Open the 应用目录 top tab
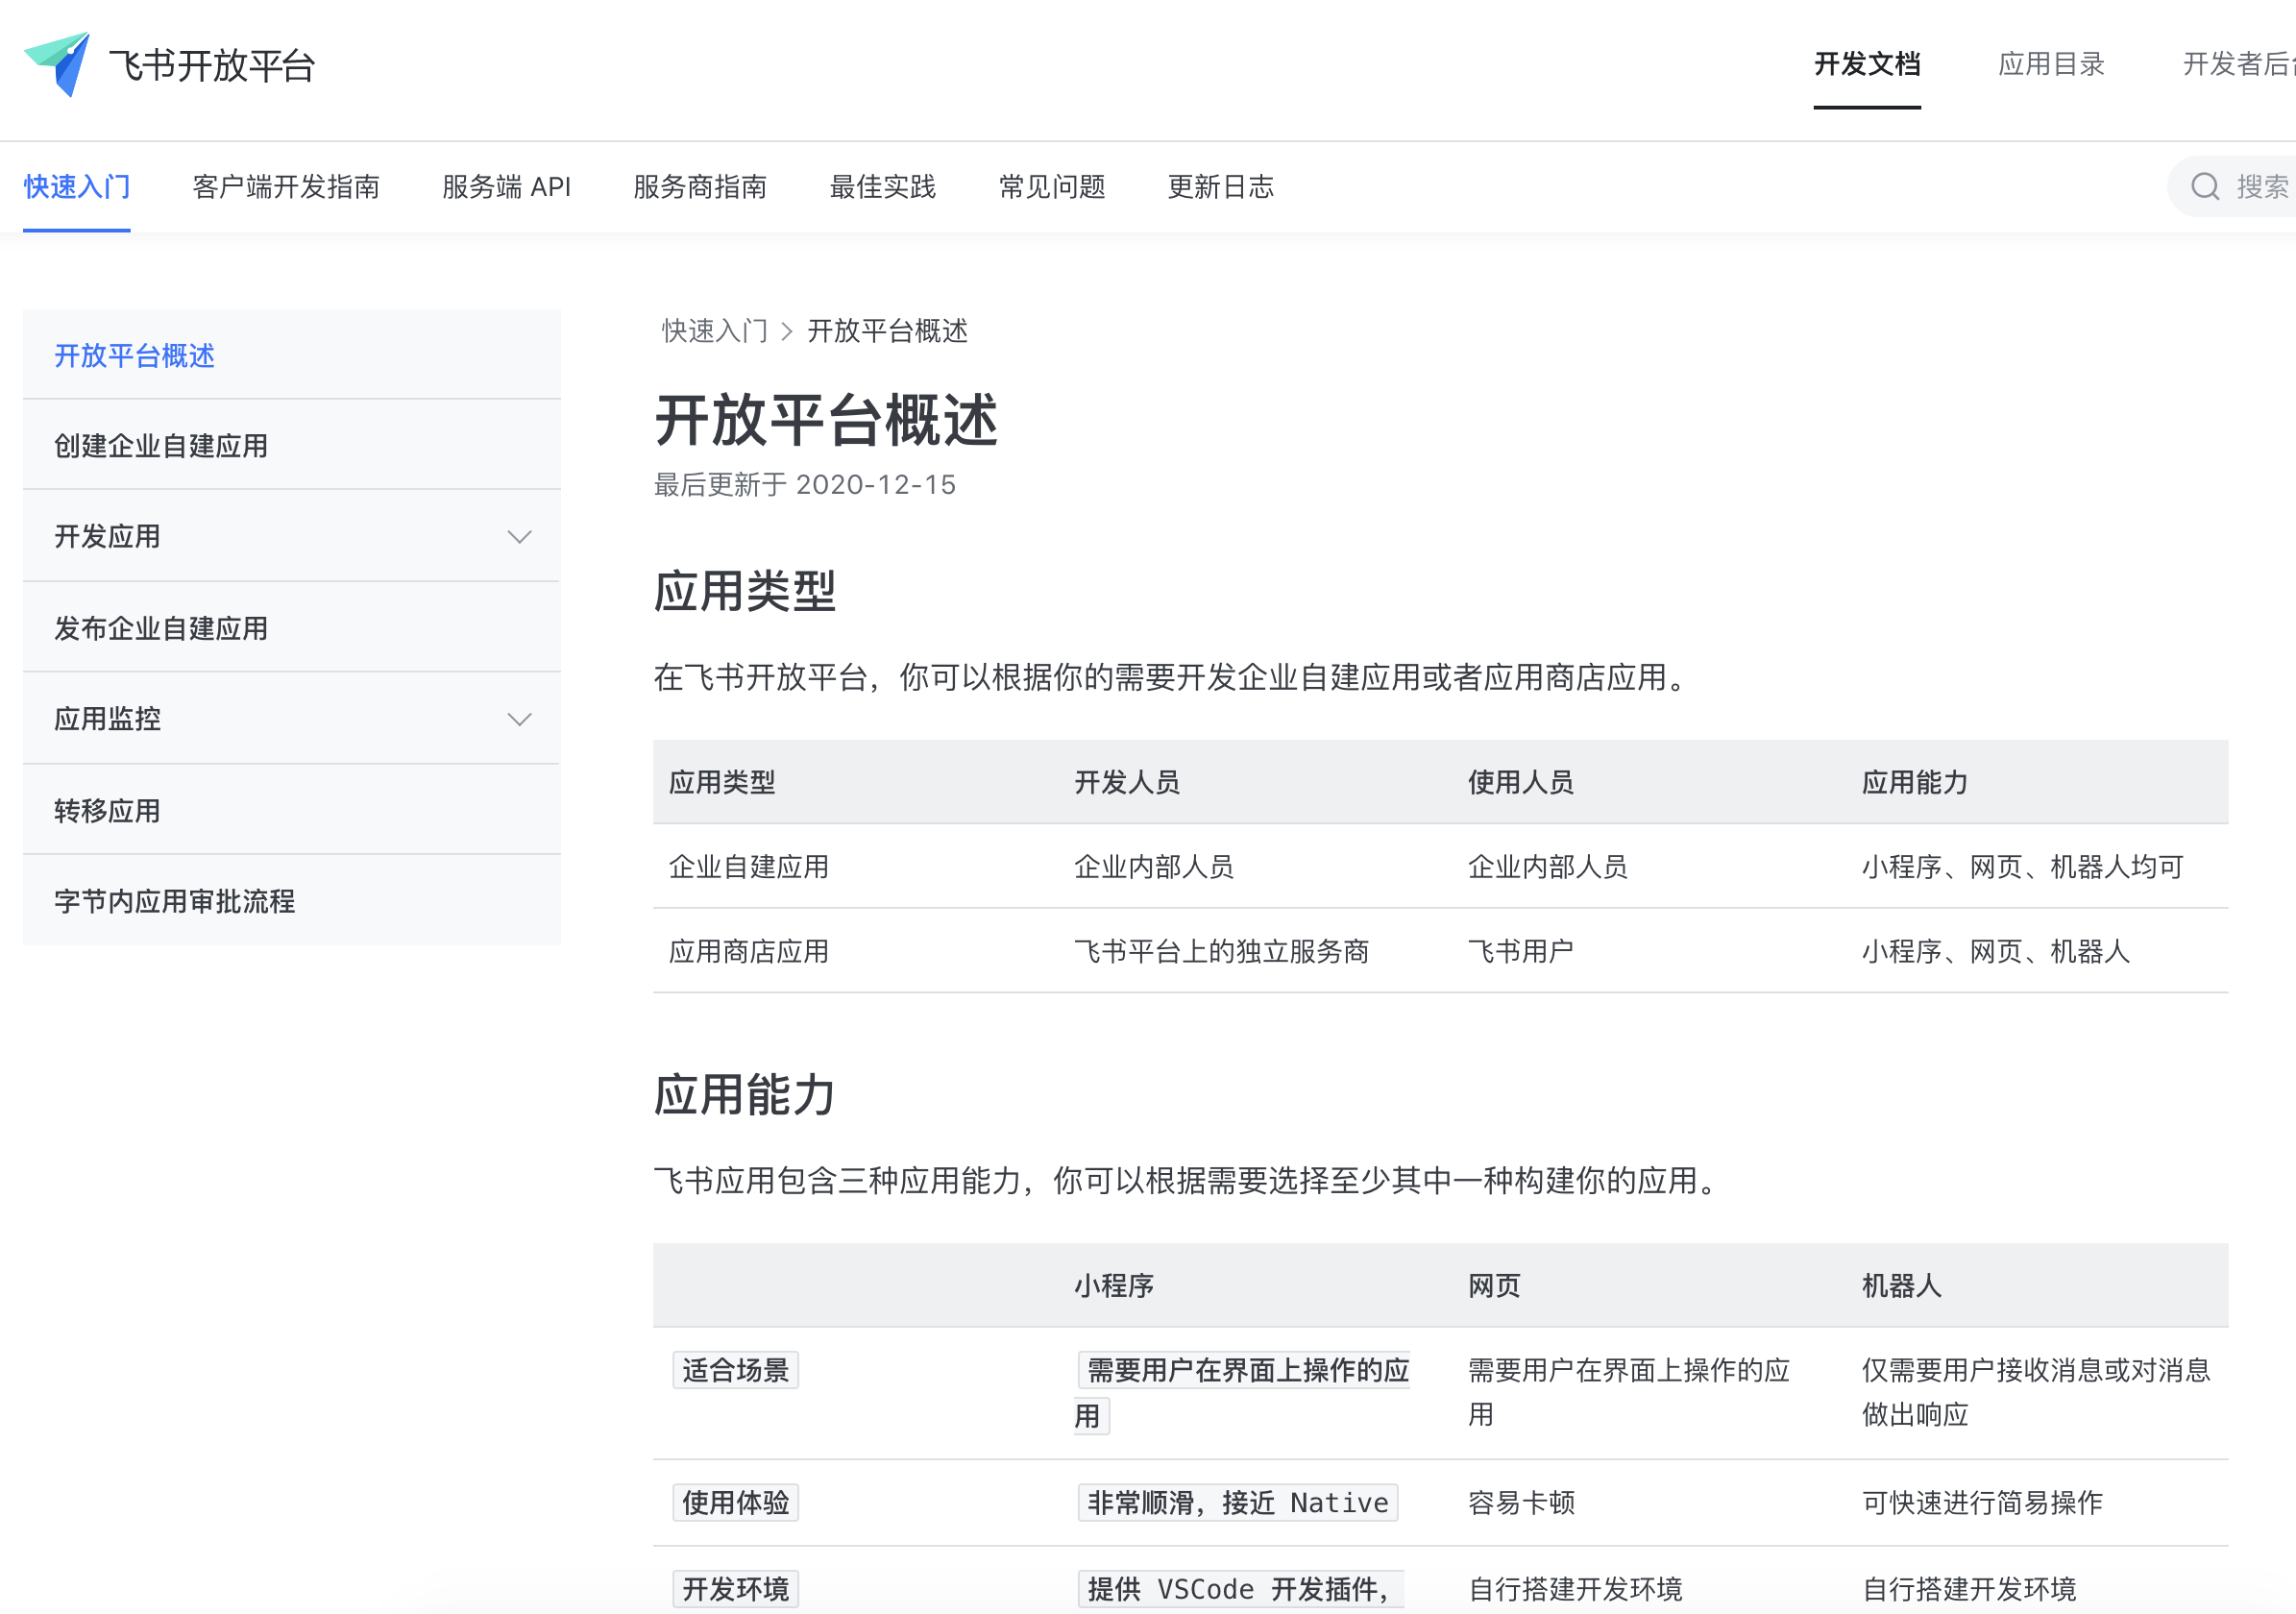 click(x=2050, y=64)
